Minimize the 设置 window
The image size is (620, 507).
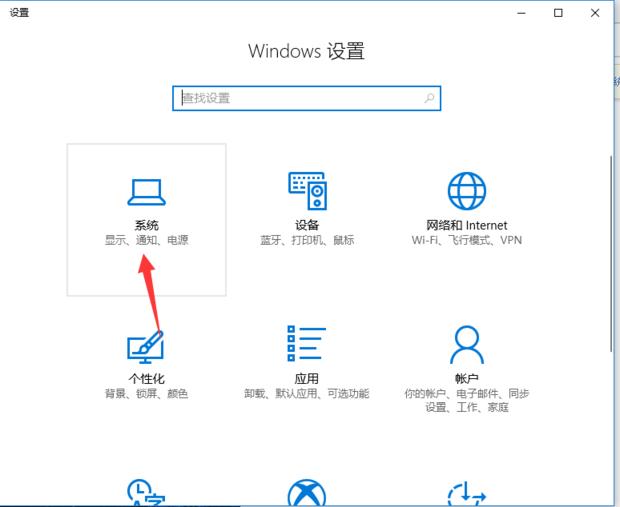point(522,13)
